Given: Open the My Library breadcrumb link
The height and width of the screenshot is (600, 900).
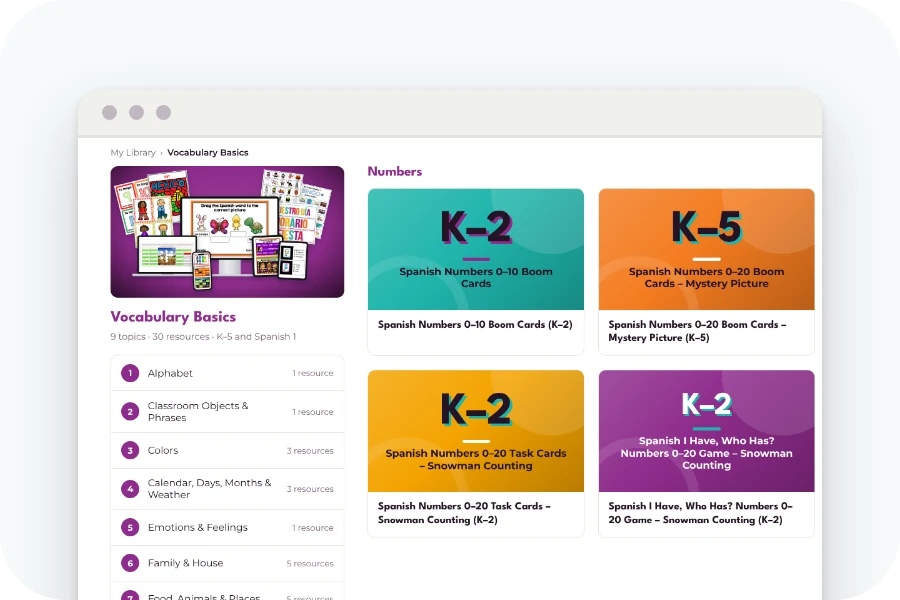Looking at the screenshot, I should tap(133, 153).
